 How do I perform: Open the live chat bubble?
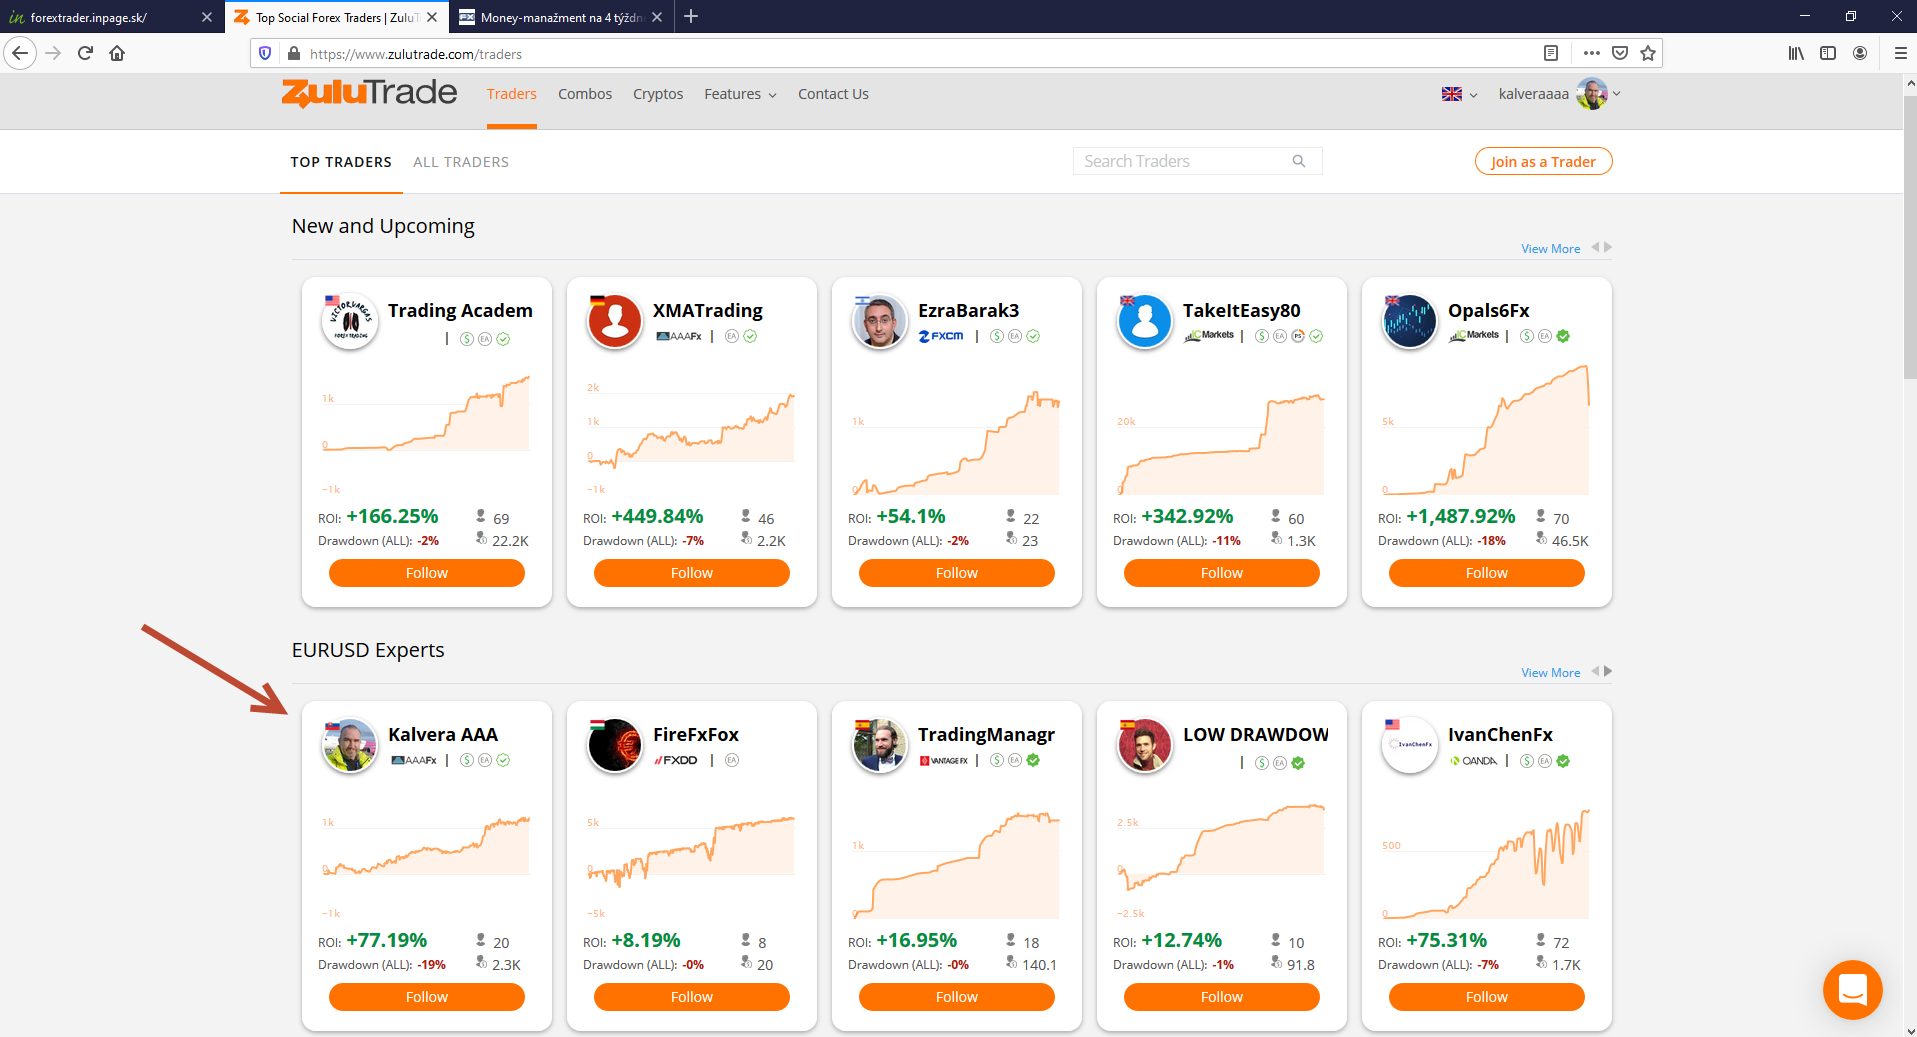[x=1853, y=990]
